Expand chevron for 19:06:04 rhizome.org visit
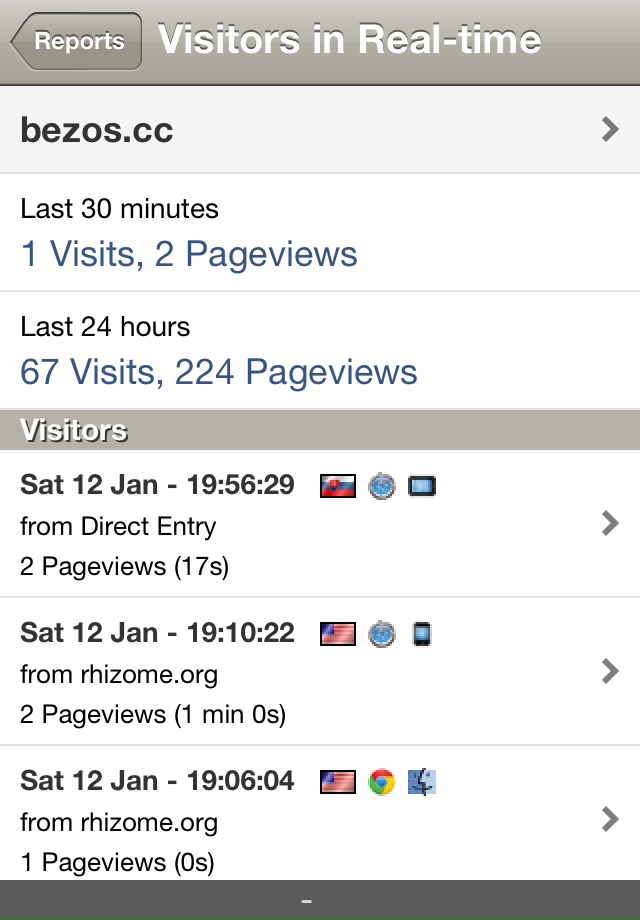The height and width of the screenshot is (920, 640). point(610,819)
